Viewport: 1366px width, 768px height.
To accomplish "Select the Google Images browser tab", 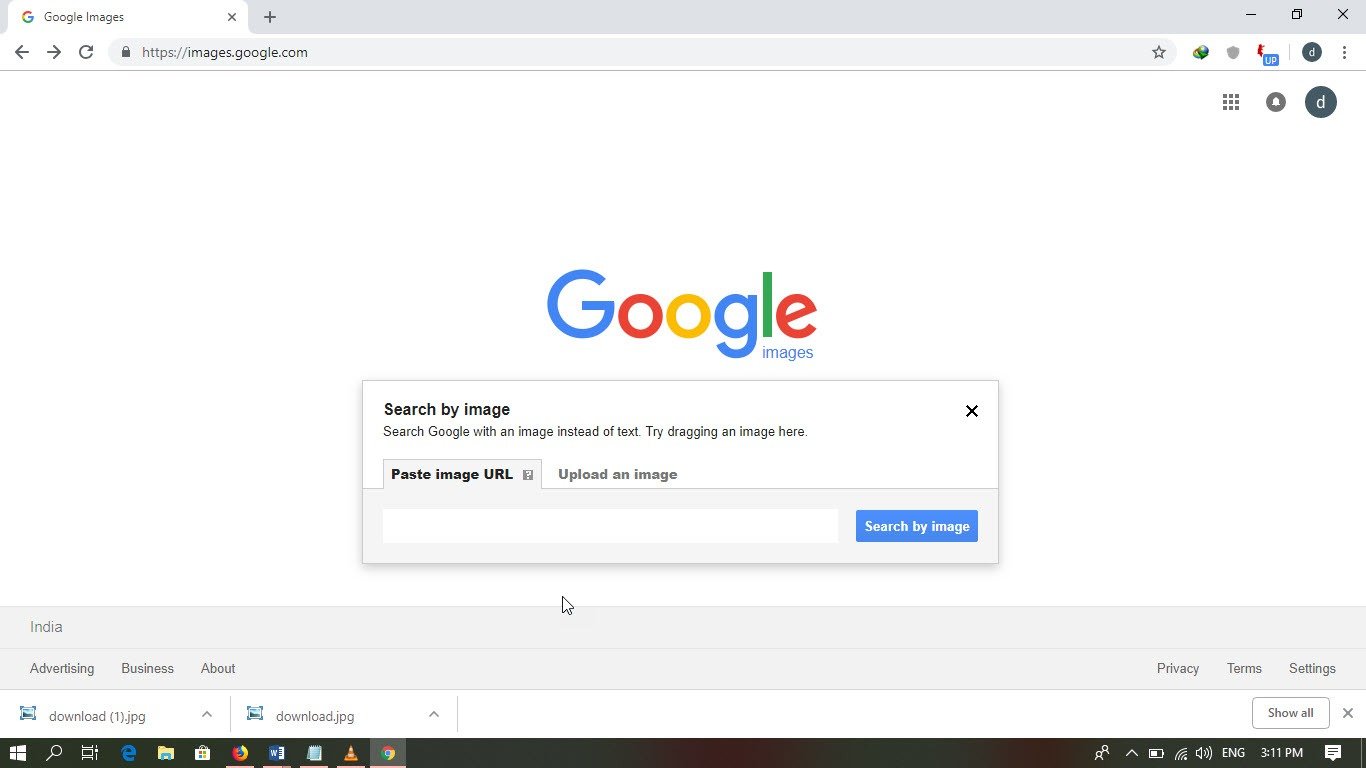I will [x=128, y=17].
